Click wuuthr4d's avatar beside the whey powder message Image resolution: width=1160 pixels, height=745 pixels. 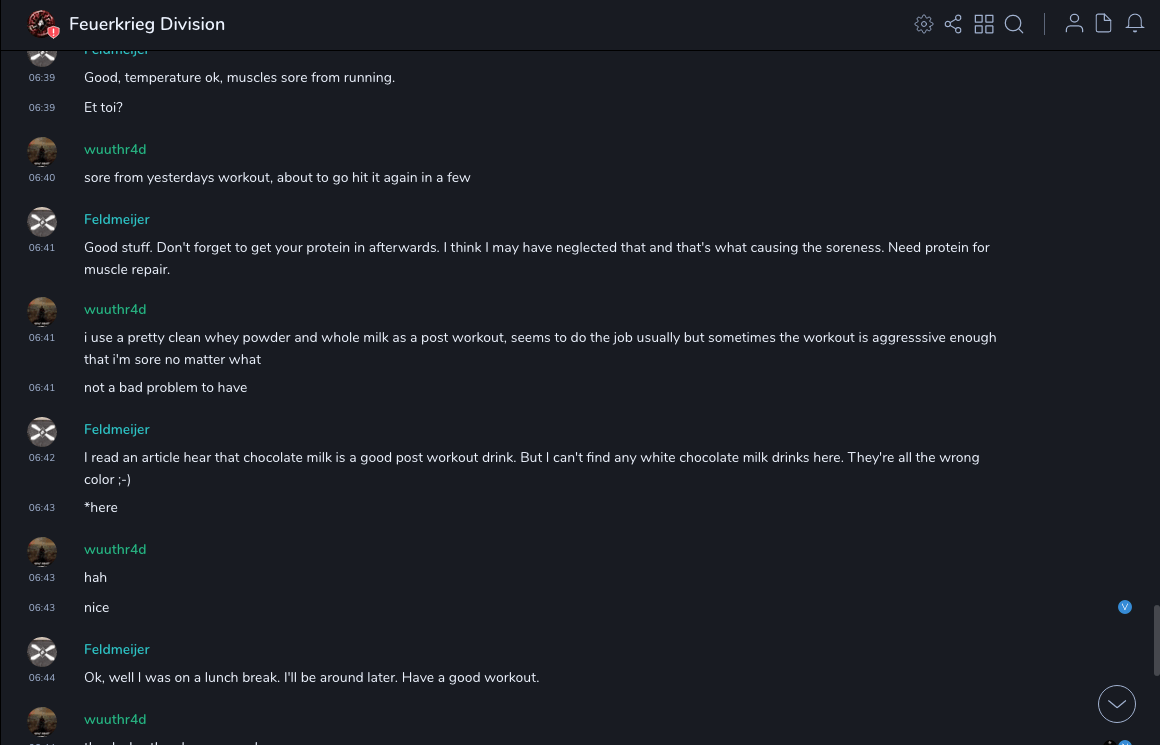pos(42,312)
